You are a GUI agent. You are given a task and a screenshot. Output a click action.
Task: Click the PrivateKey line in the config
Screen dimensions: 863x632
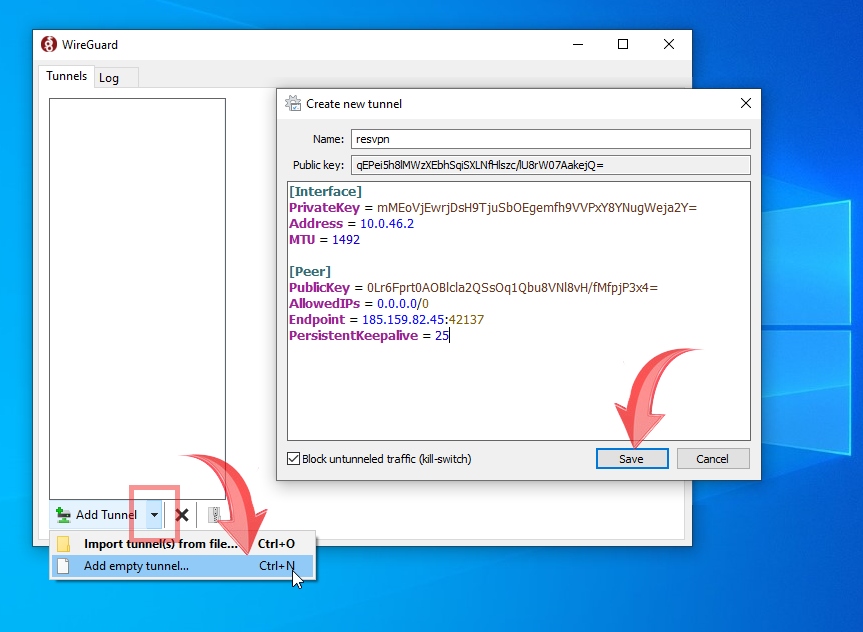click(x=493, y=208)
